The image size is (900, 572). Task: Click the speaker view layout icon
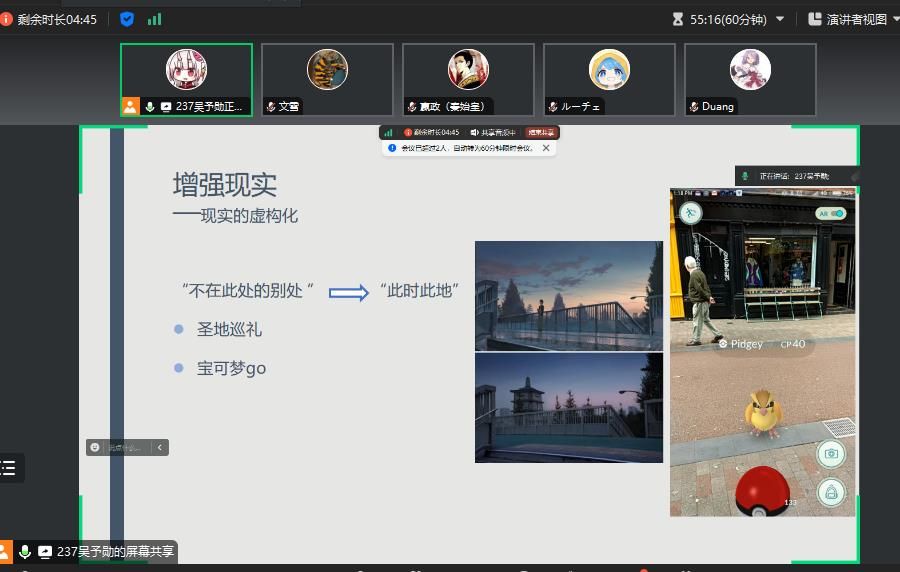coord(814,19)
